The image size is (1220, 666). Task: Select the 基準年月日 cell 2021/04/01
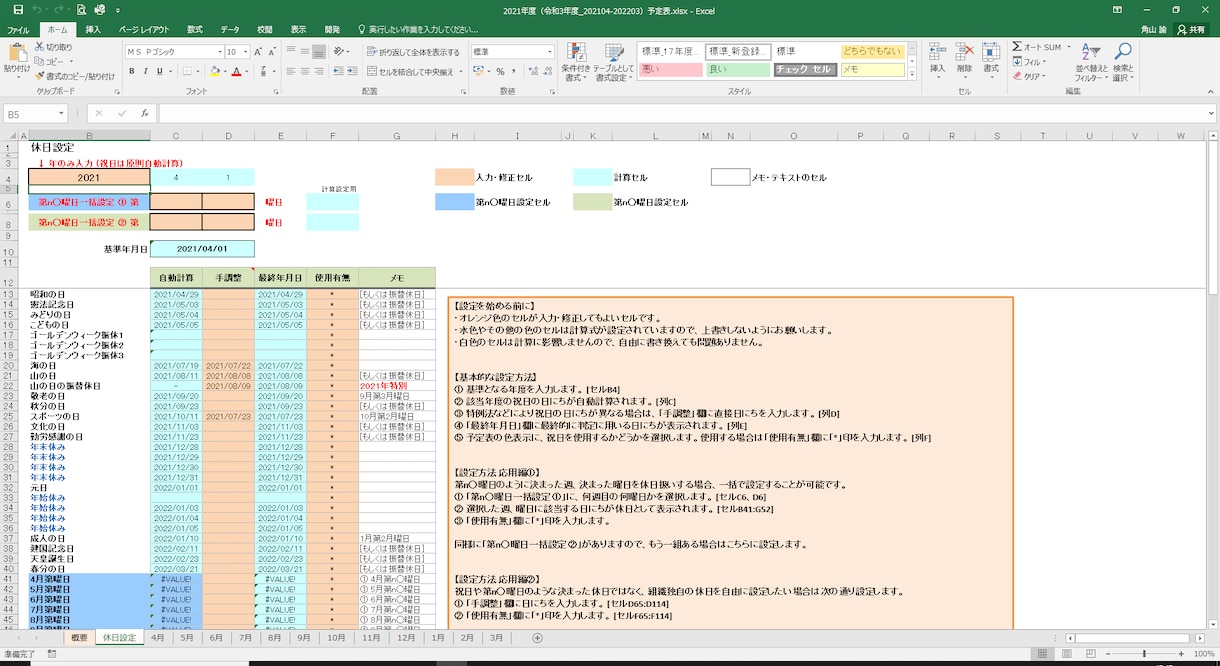click(x=202, y=248)
